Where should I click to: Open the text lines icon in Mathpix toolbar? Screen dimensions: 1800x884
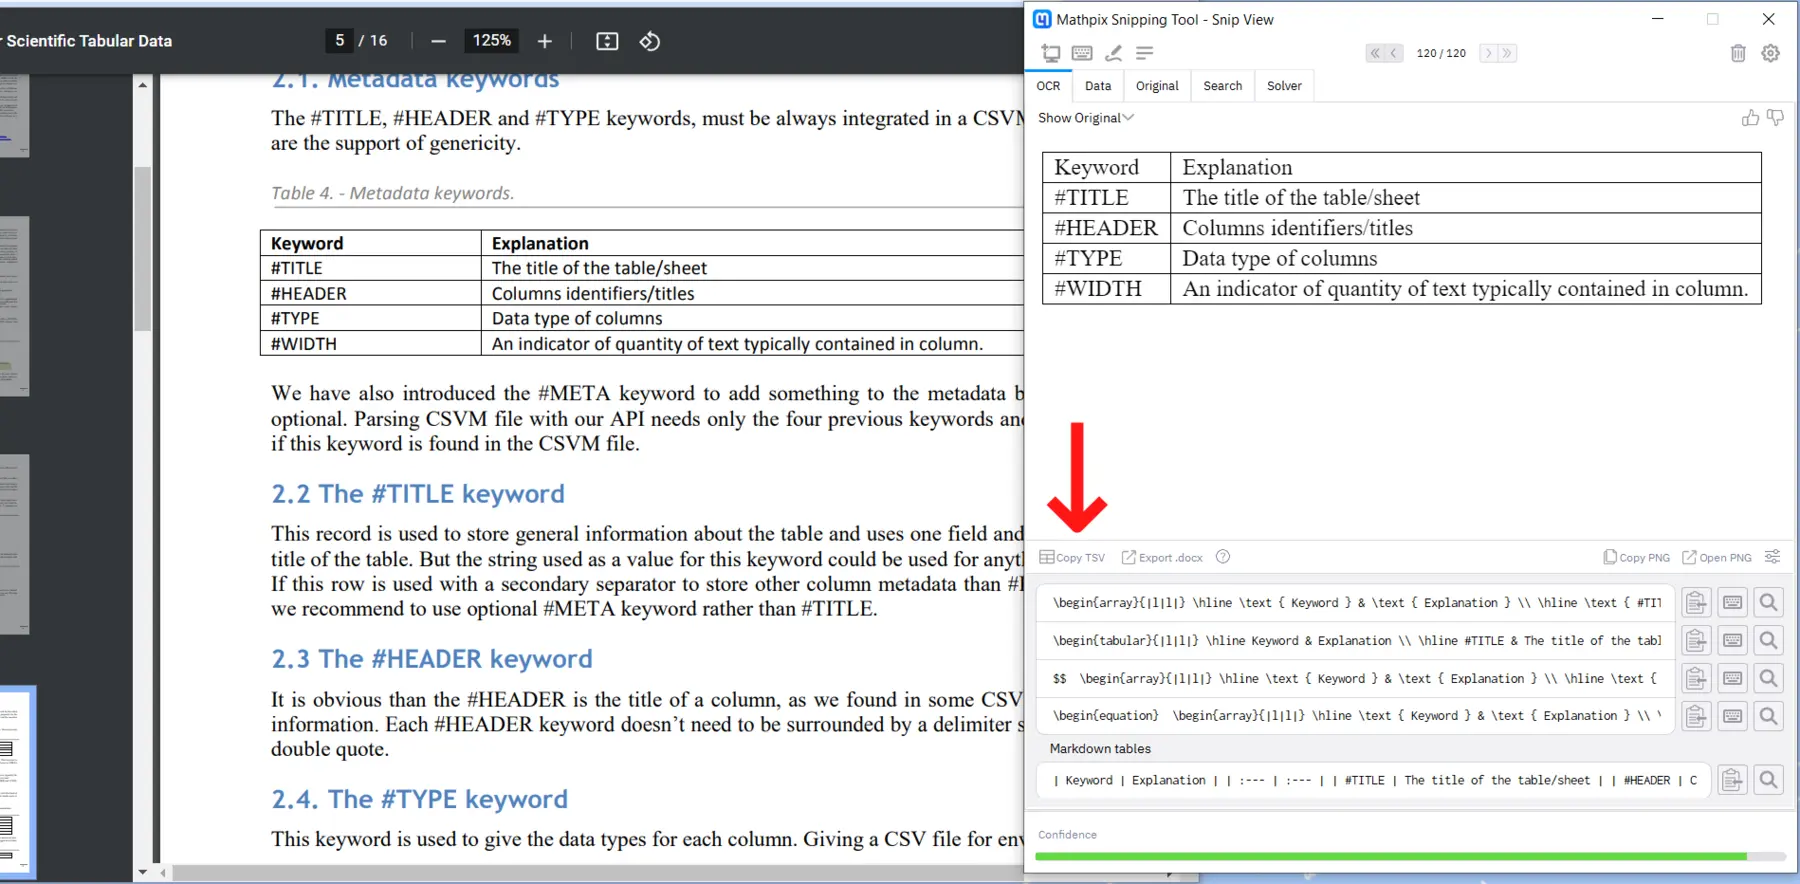[1145, 53]
